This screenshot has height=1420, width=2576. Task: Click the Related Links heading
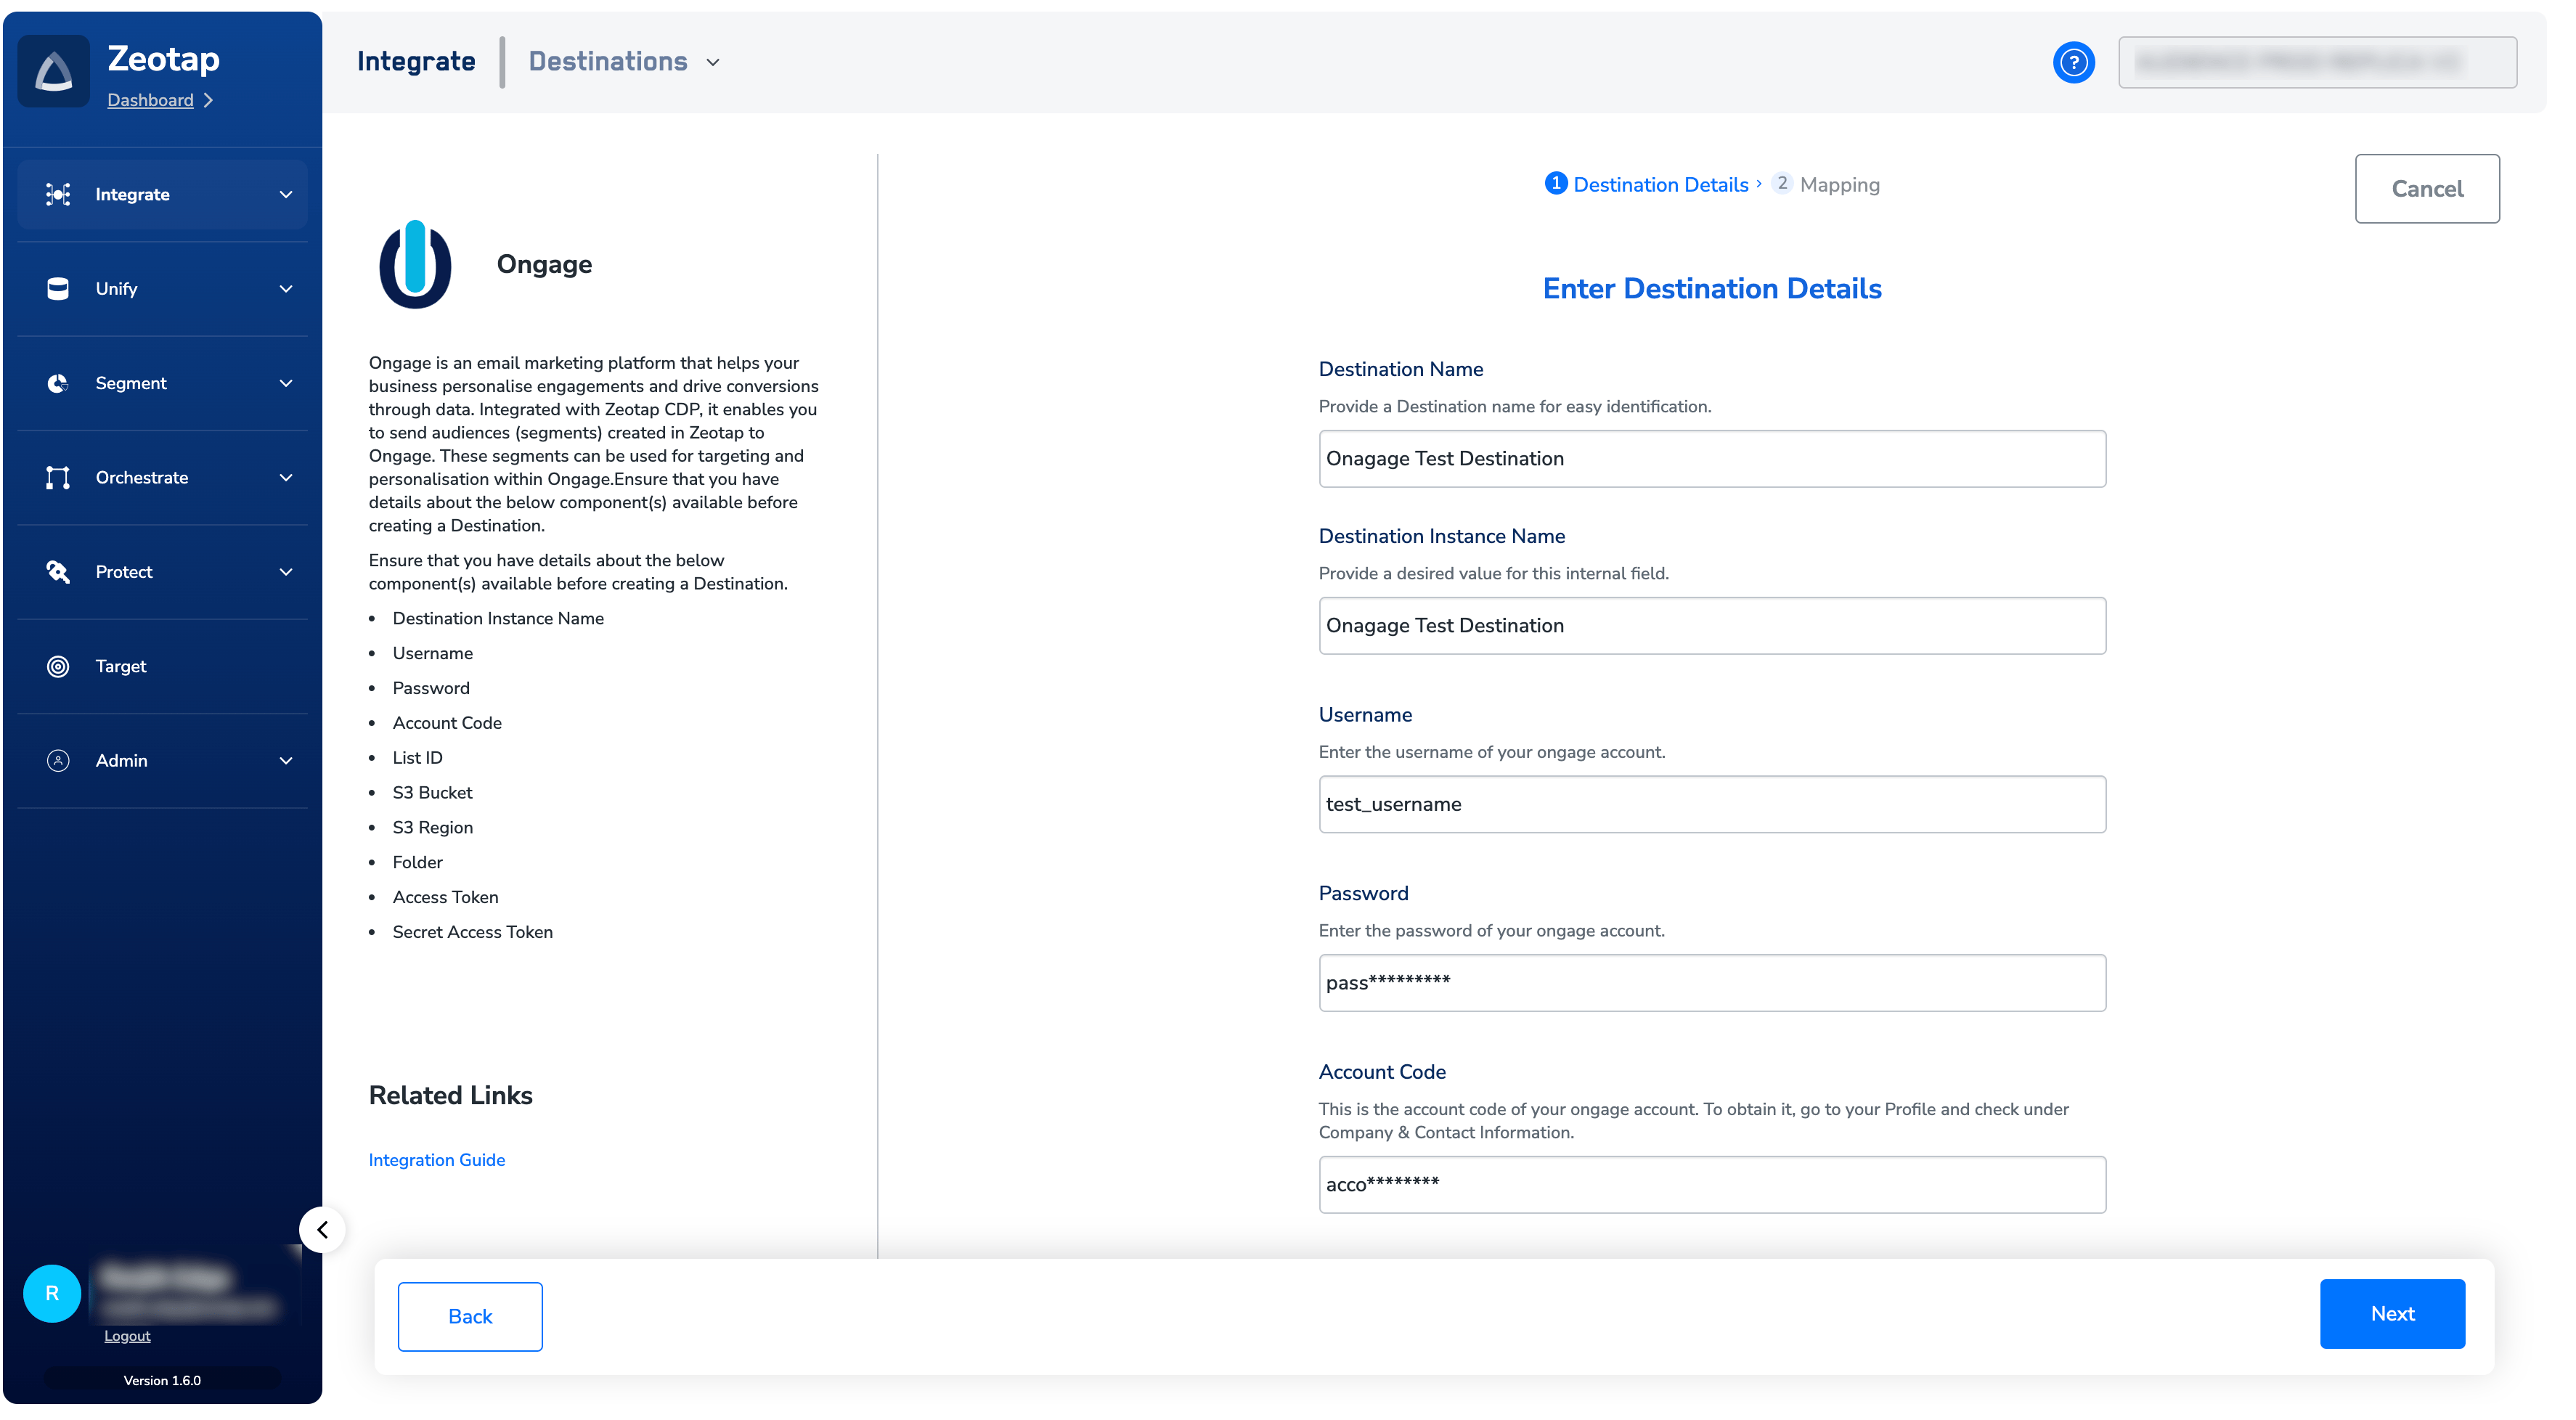click(x=451, y=1096)
